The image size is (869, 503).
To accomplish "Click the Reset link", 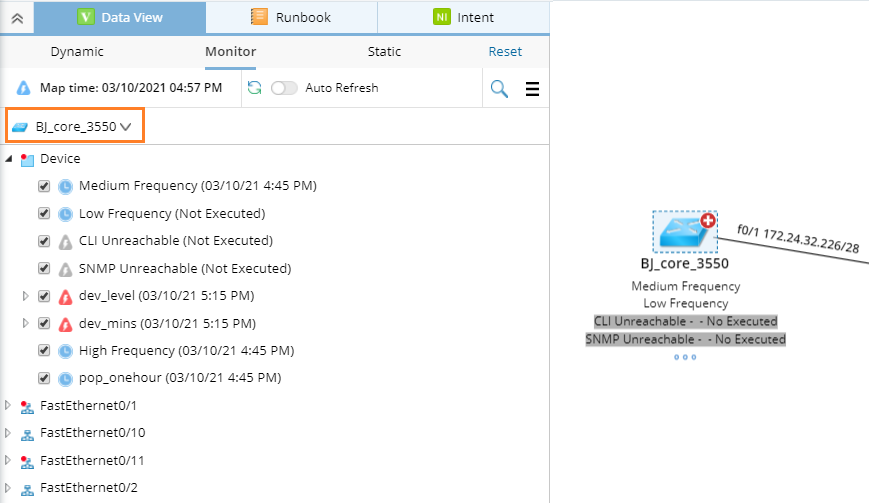I will [x=505, y=52].
